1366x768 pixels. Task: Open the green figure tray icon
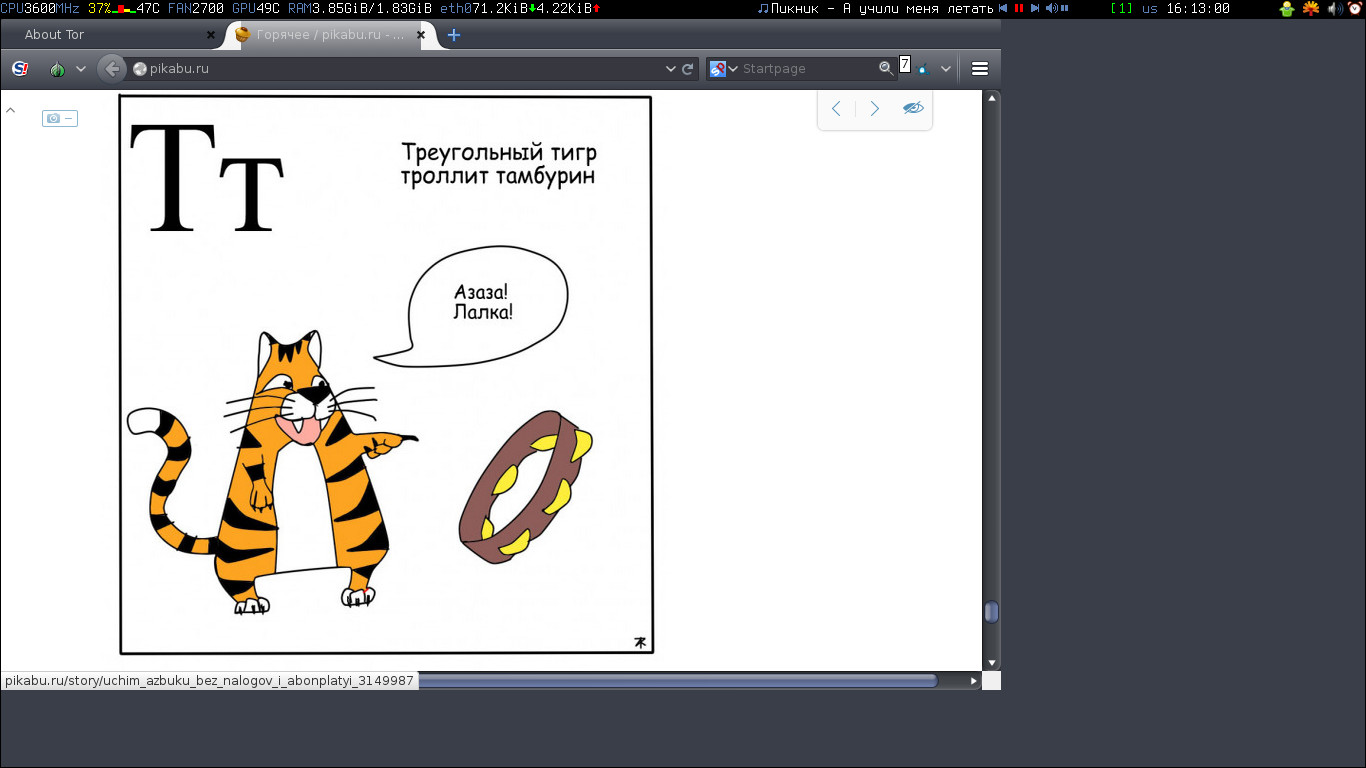click(1287, 8)
